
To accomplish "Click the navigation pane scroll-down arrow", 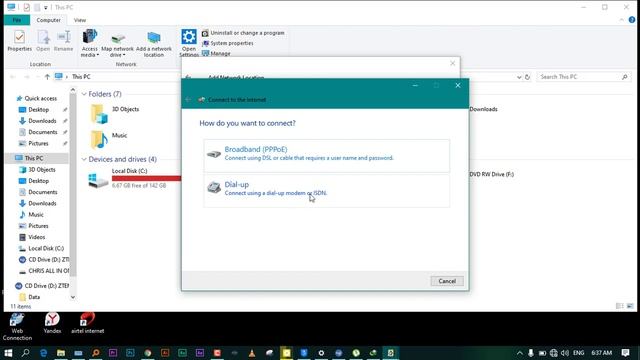I will tap(73, 297).
